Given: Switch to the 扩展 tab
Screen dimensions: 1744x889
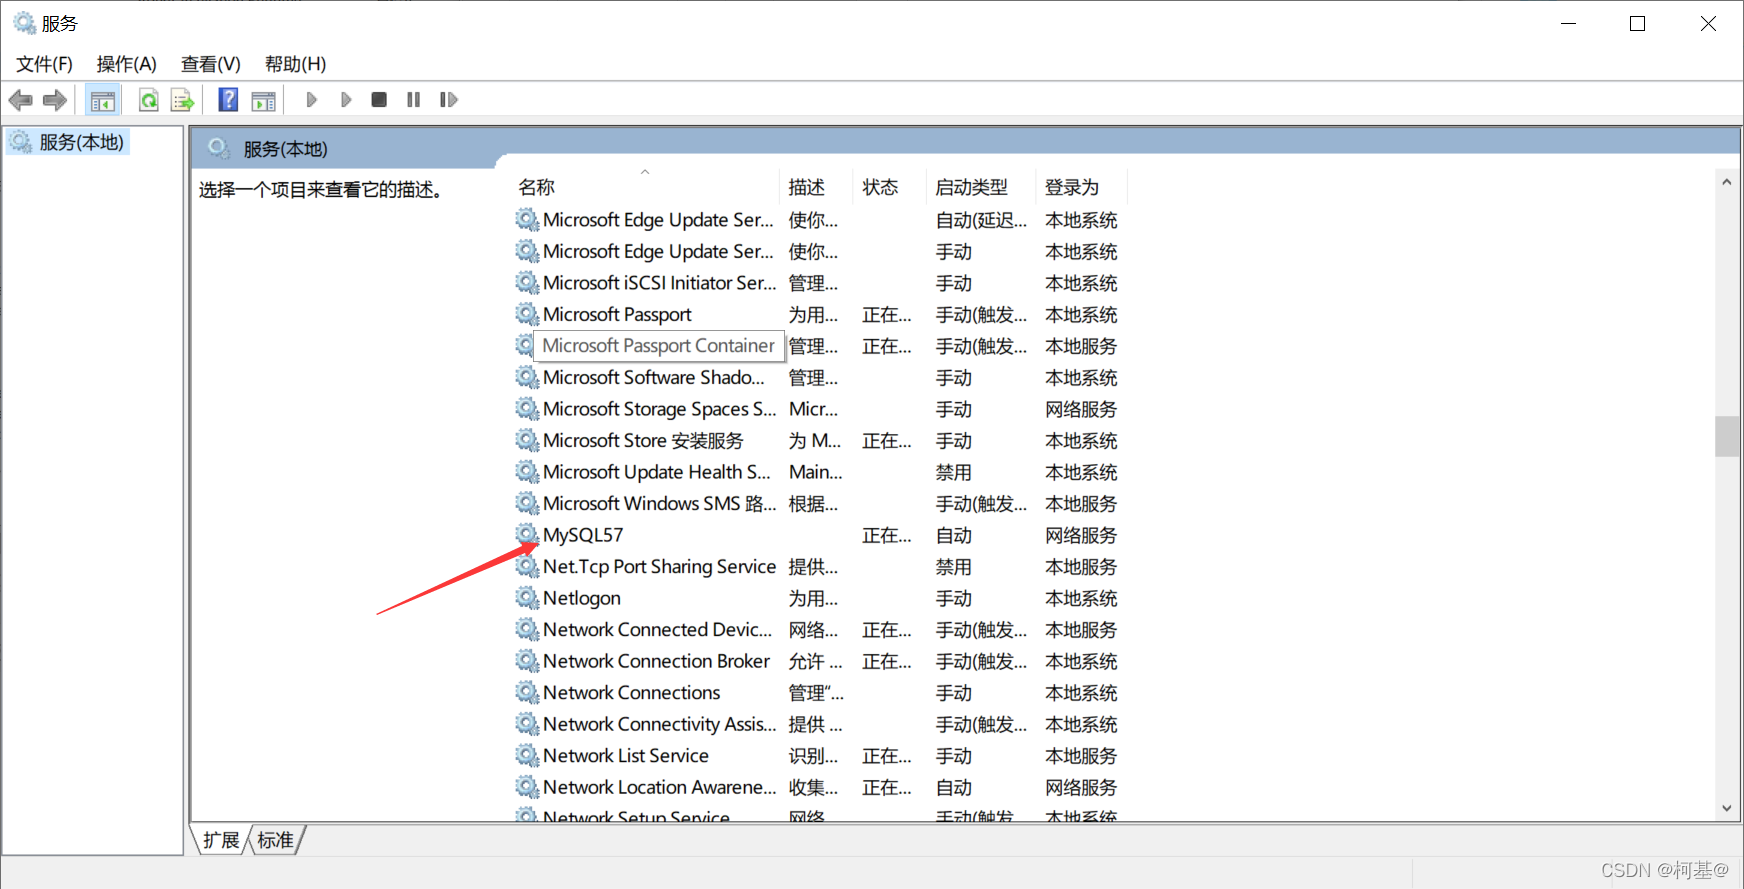Looking at the screenshot, I should coord(221,840).
